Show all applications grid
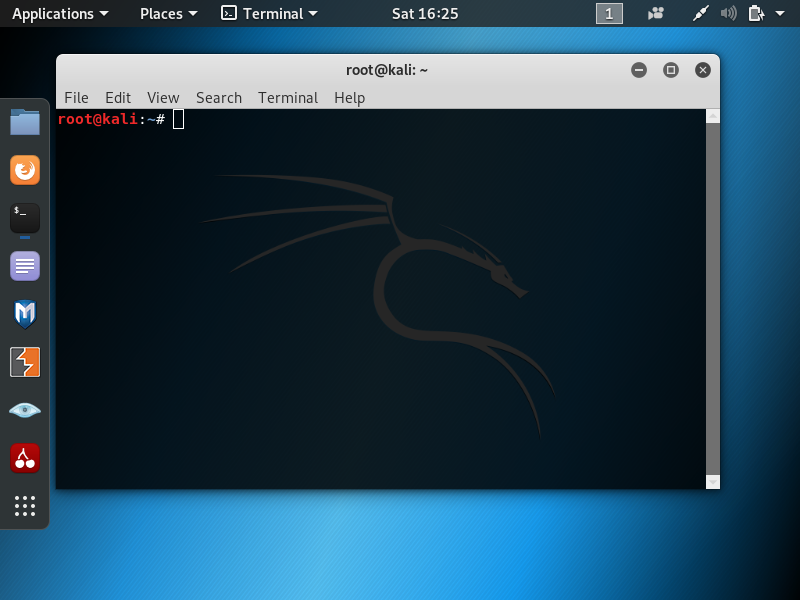This screenshot has width=800, height=600. pyautogui.click(x=24, y=506)
